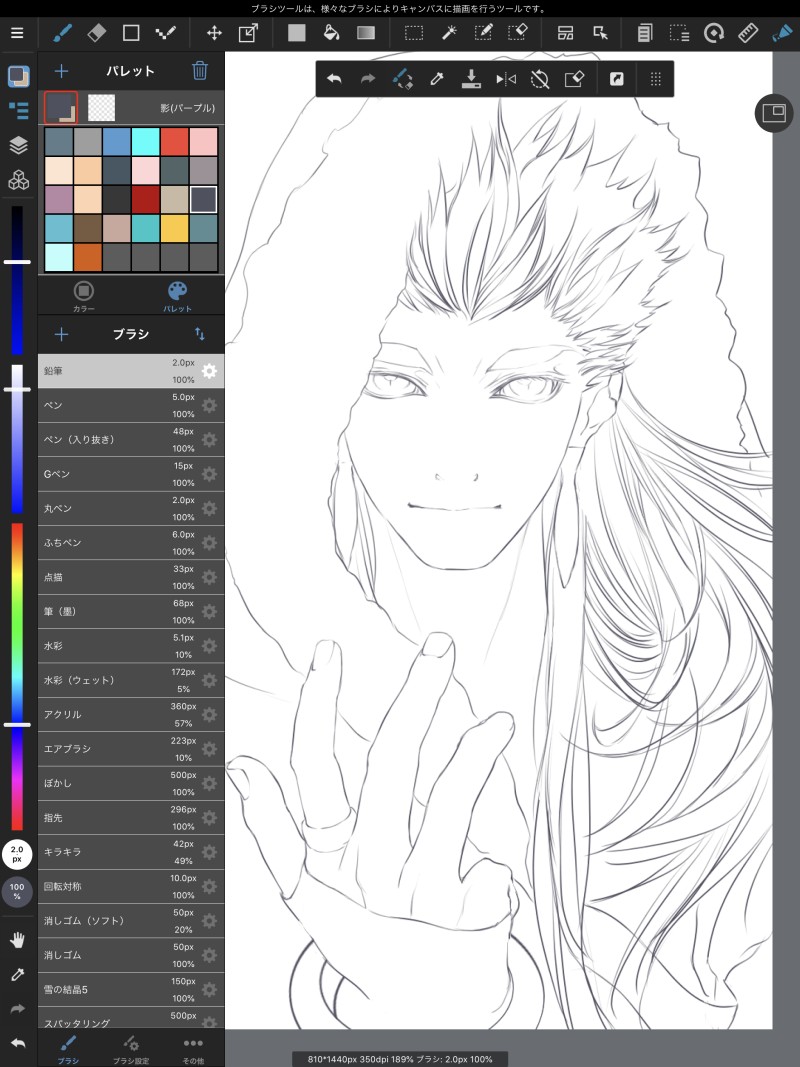Select the Bucket fill tool
800x1067 pixels.
[x=331, y=33]
